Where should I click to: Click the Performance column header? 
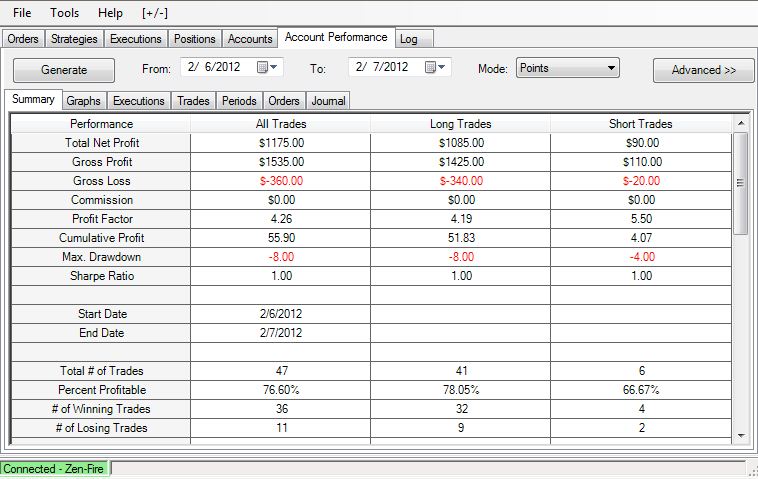102,124
